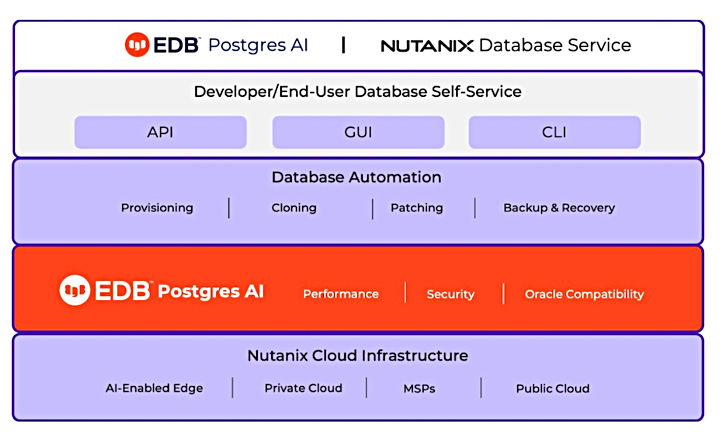Select the GUI box
Image resolution: width=721 pixels, height=442 pixels.
[x=358, y=132]
